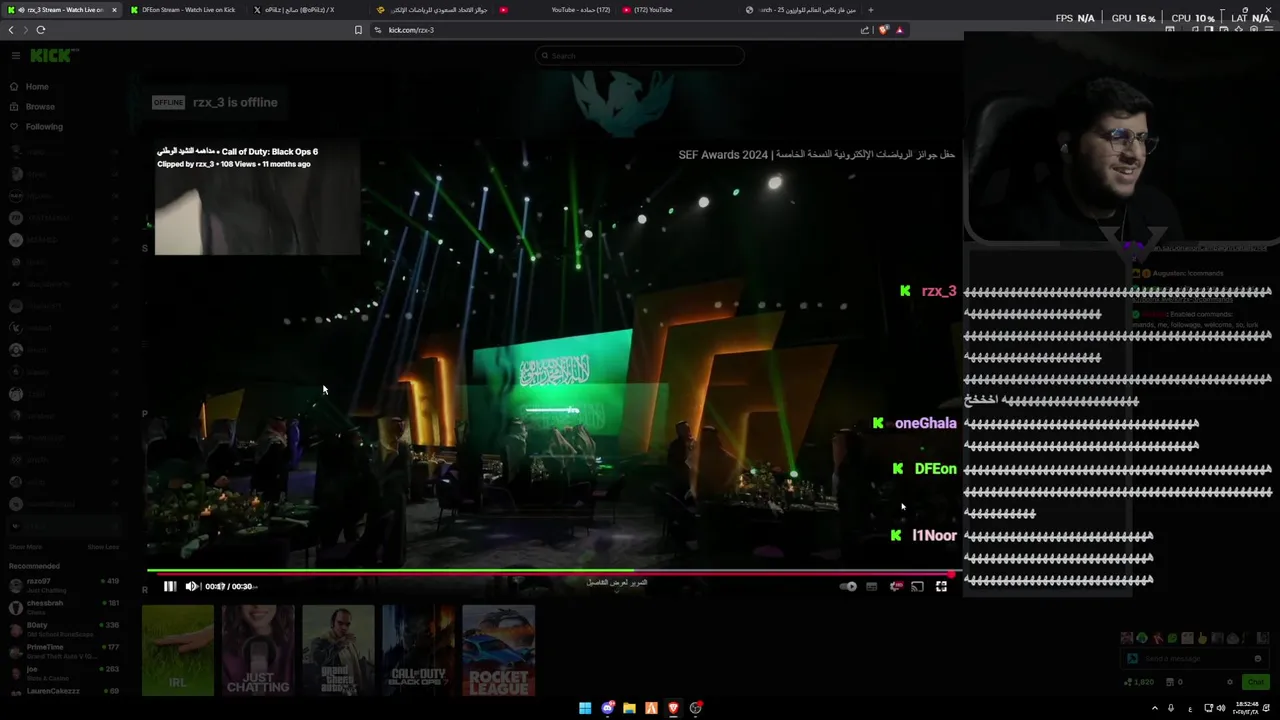Image resolution: width=1280 pixels, height=720 pixels.
Task: Open Call of Duty Black Ops category
Action: pos(418,651)
